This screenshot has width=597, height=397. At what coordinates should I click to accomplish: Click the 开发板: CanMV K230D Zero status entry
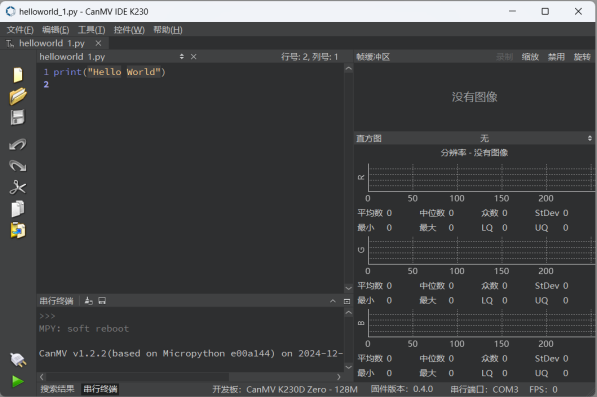tap(285, 389)
